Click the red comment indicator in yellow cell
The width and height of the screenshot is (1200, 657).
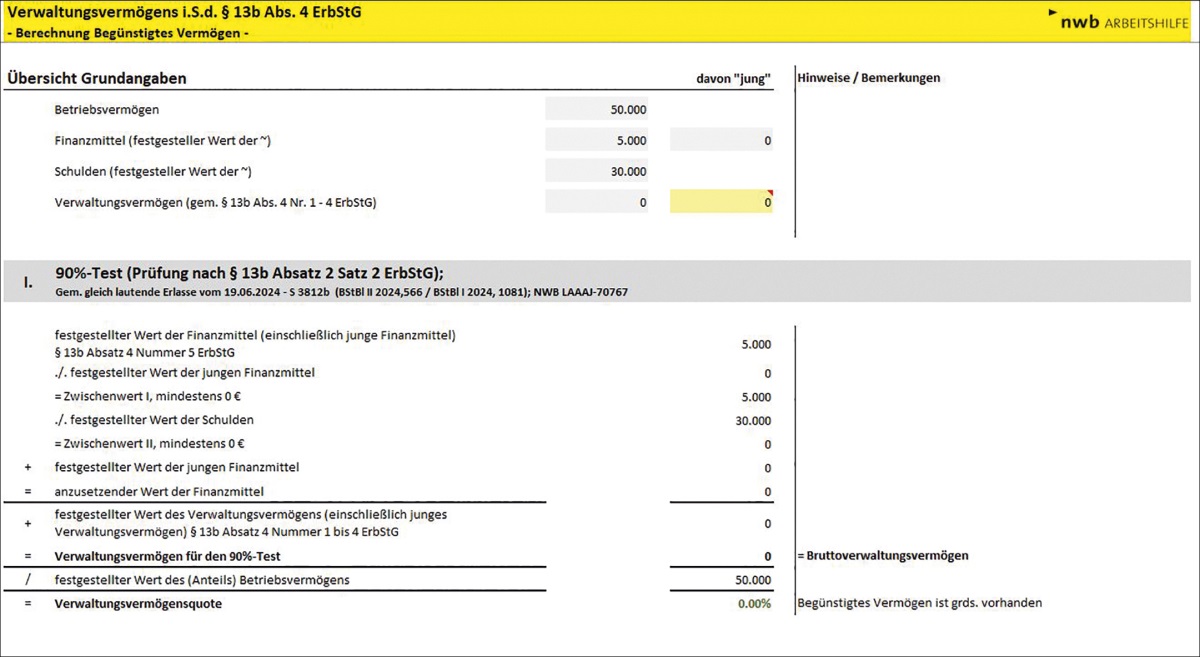coord(770,192)
